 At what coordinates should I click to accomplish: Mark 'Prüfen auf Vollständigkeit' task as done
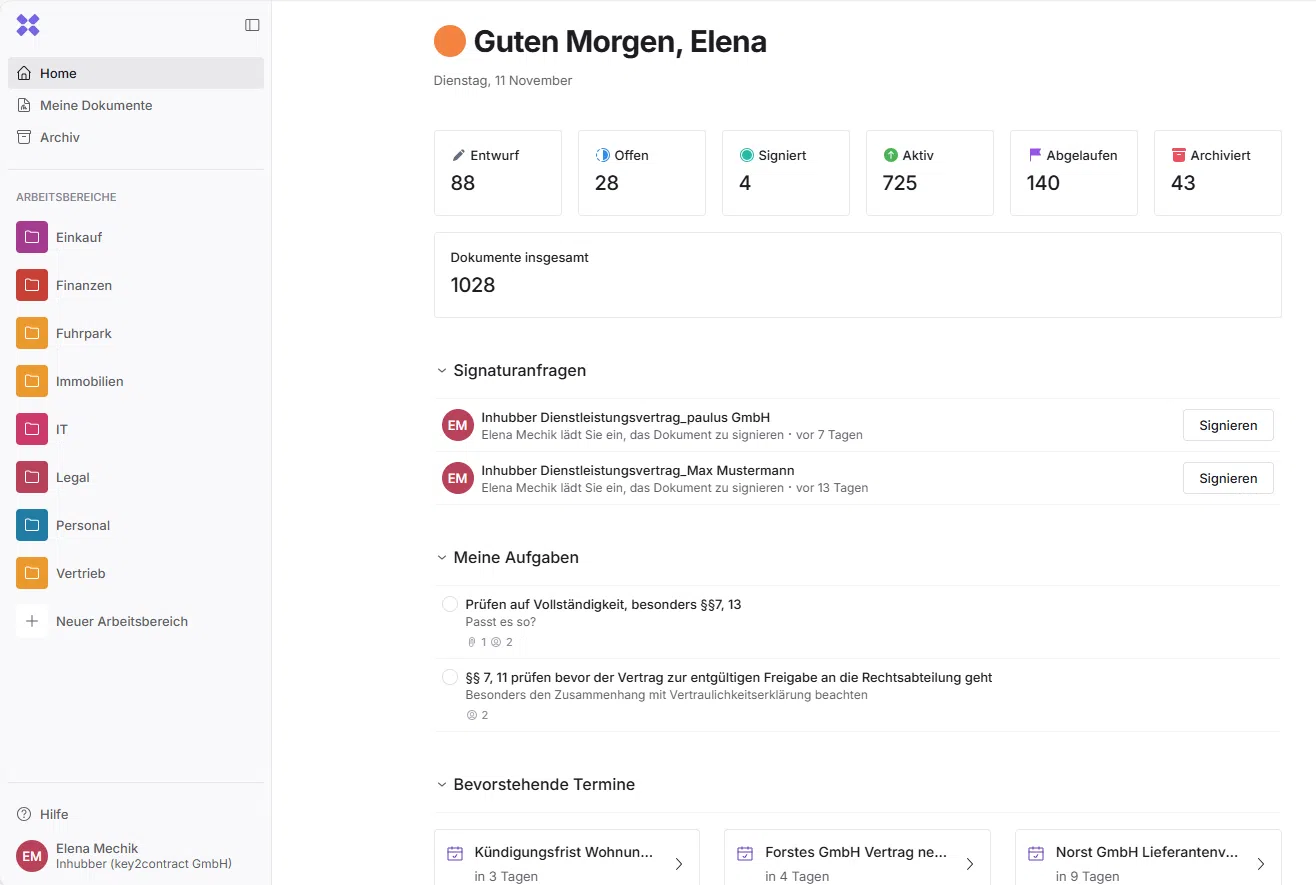click(450, 604)
